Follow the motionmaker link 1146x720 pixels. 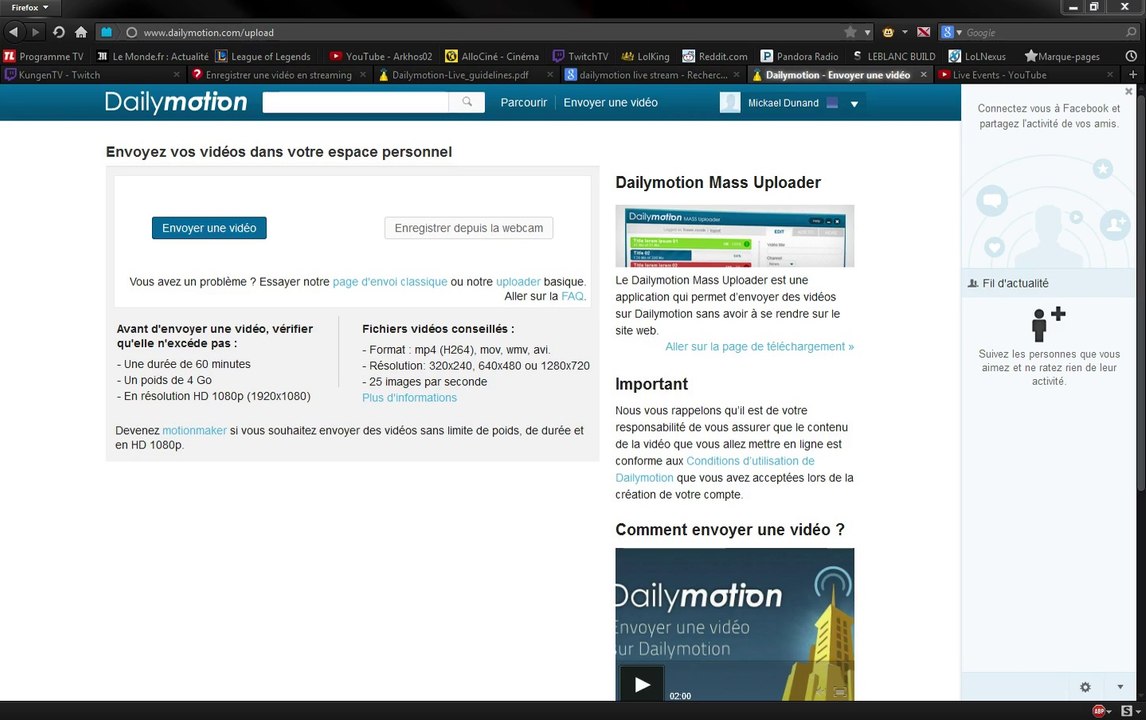click(194, 431)
